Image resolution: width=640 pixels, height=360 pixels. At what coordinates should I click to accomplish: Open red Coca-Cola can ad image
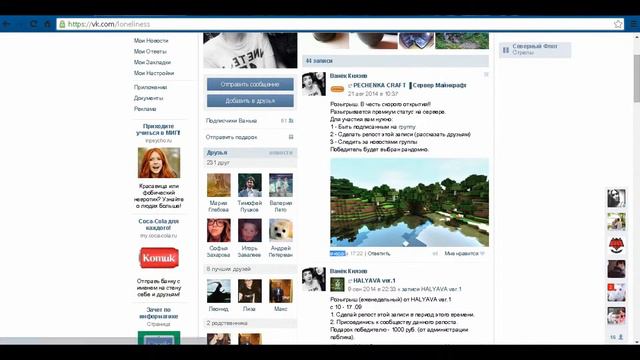pos(159,258)
